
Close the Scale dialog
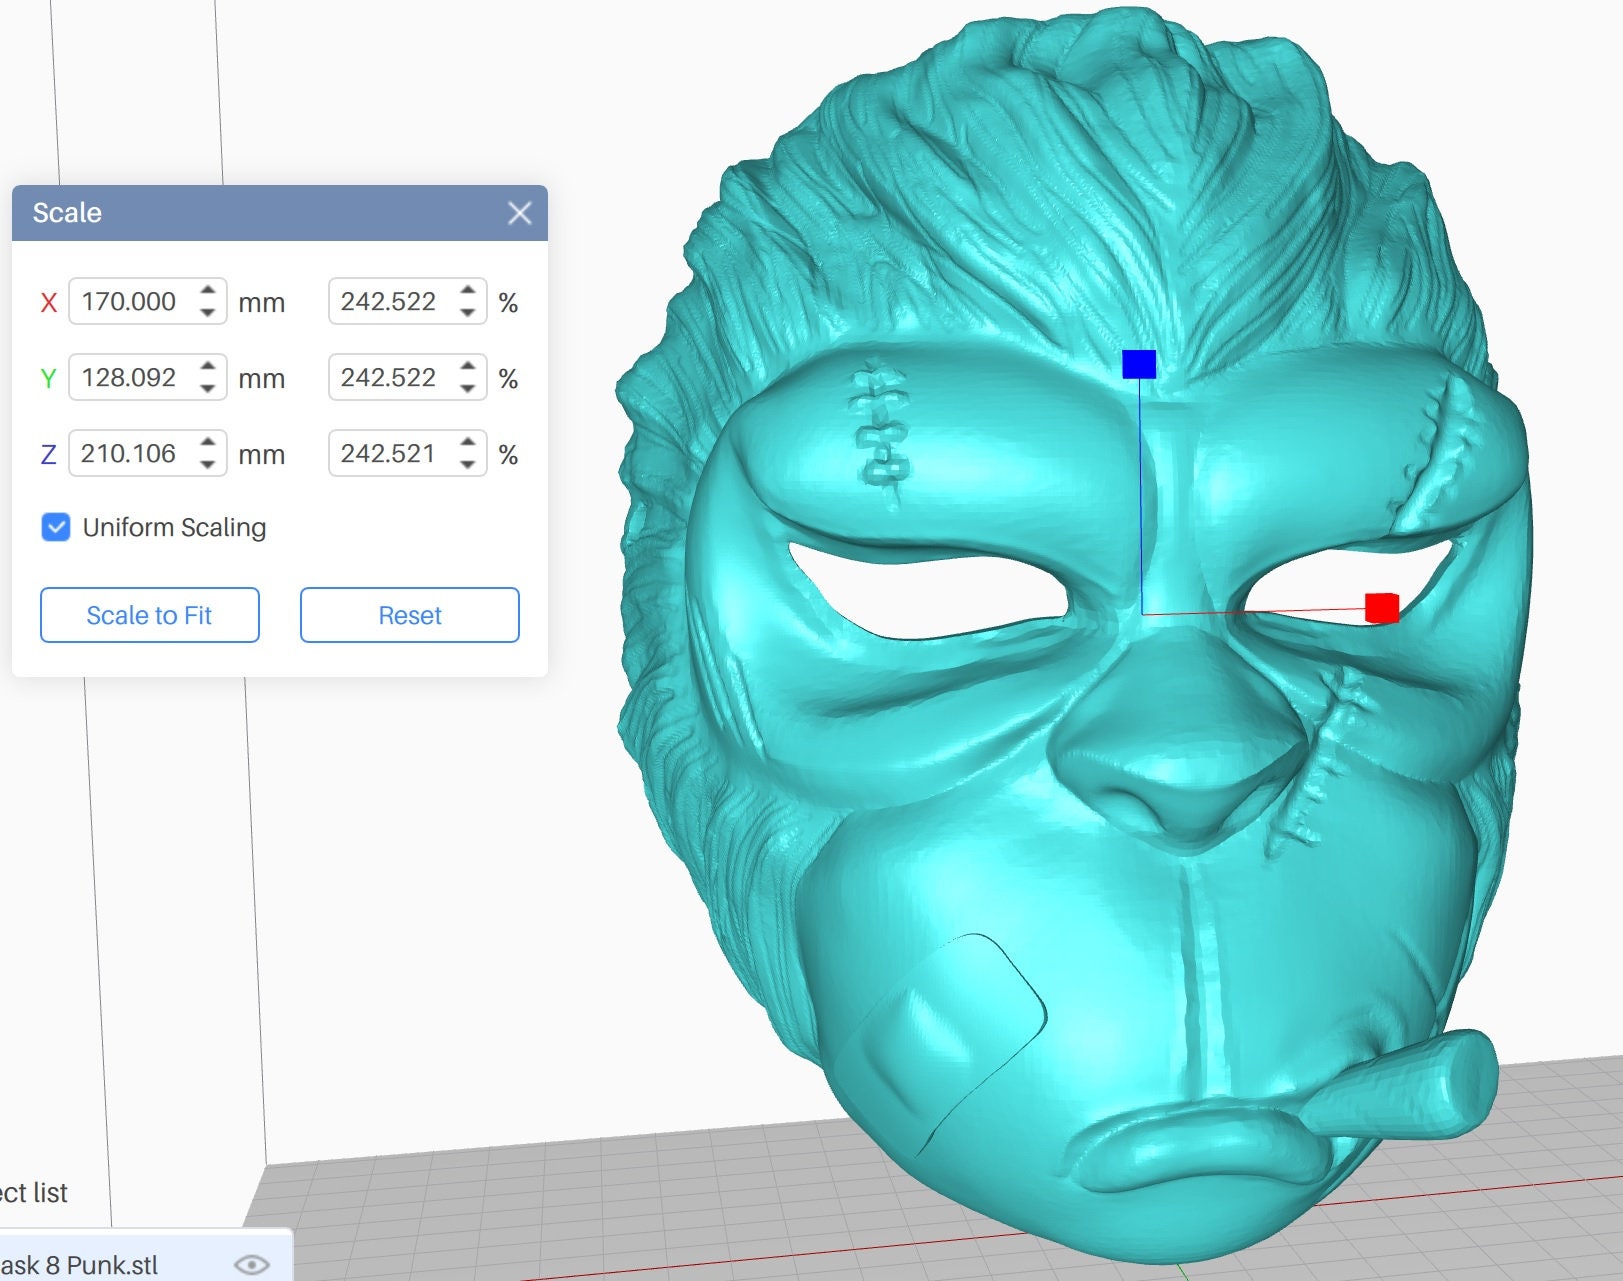coord(521,212)
